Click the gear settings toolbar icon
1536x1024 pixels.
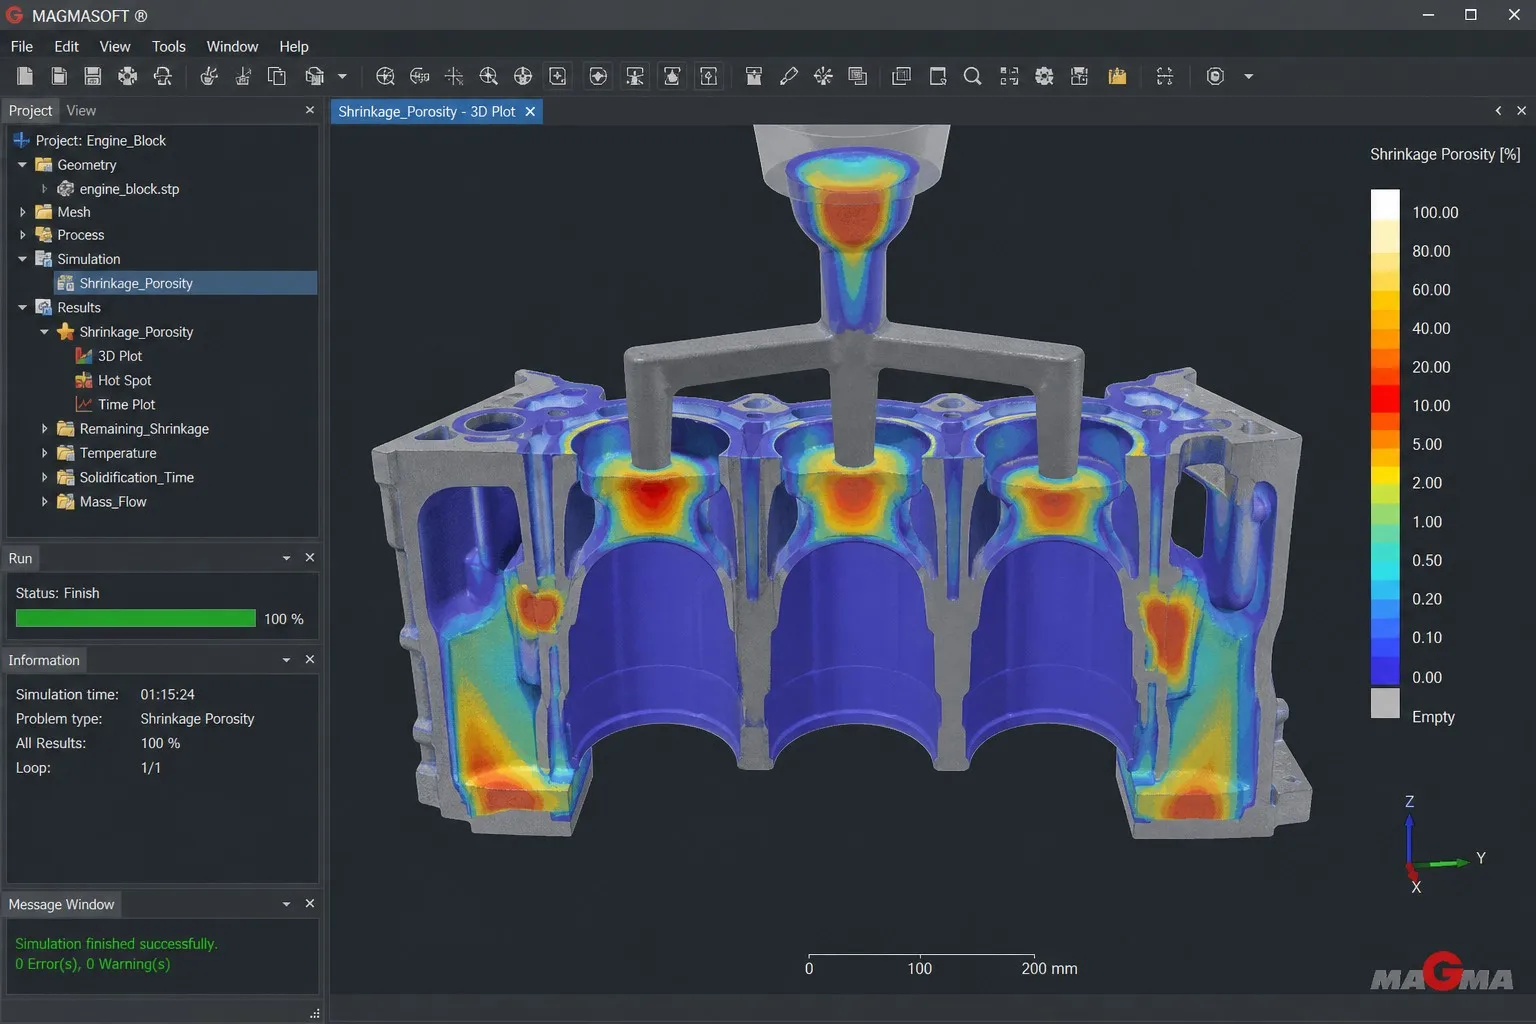click(x=1044, y=76)
